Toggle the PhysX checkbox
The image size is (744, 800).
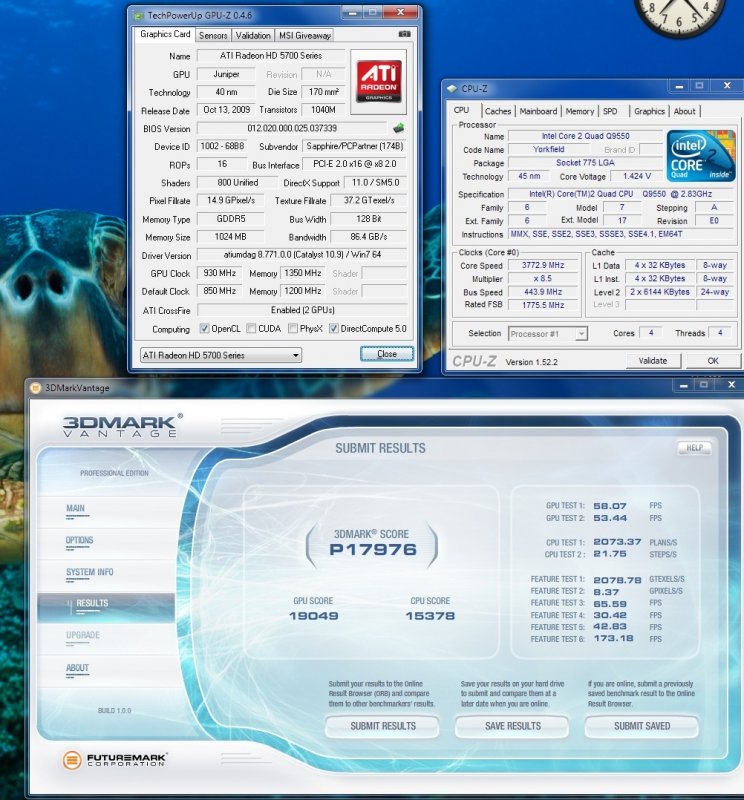tap(293, 329)
